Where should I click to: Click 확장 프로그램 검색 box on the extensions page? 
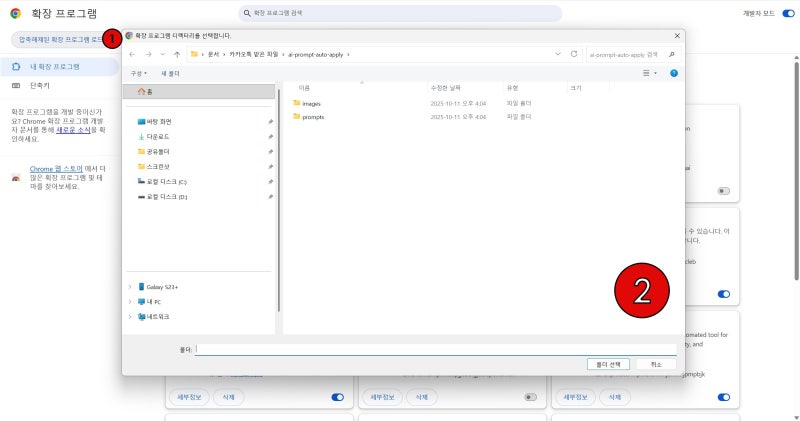coord(401,13)
